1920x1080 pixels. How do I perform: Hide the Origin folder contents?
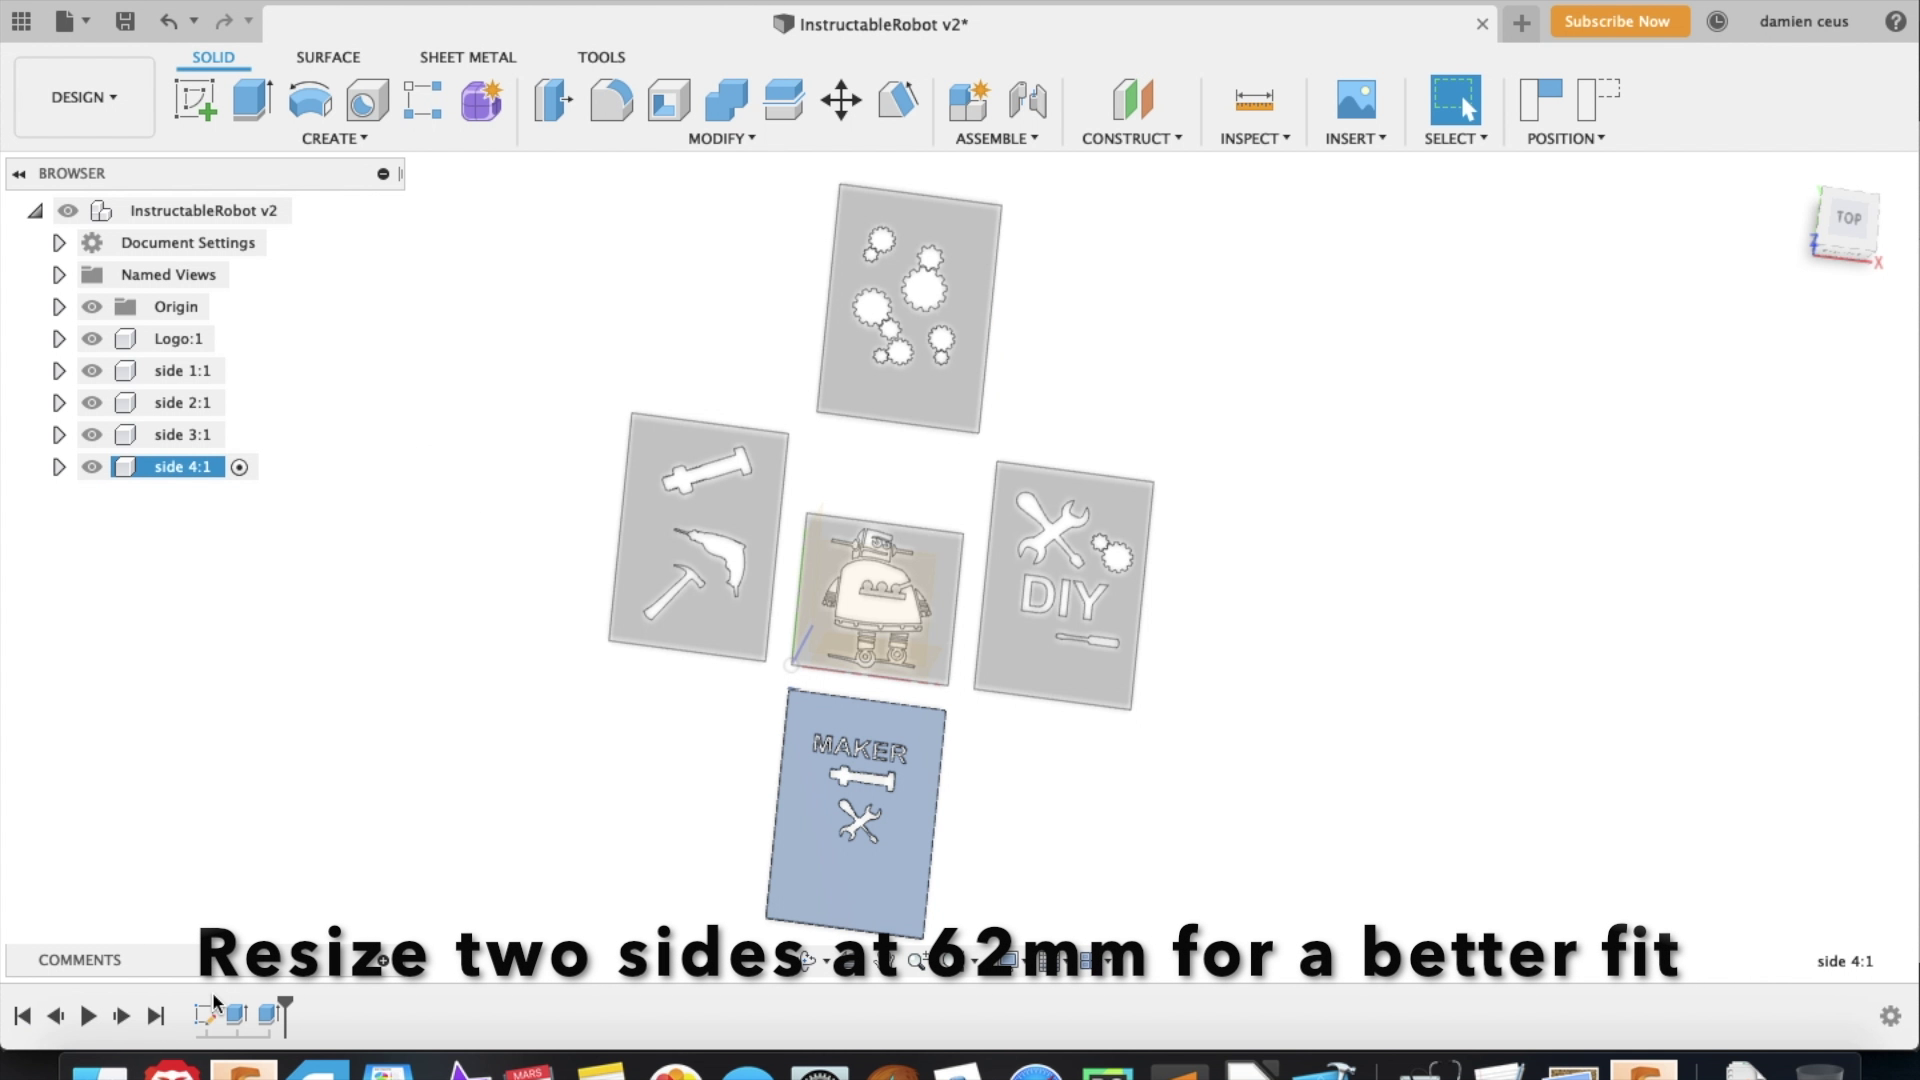pyautogui.click(x=92, y=306)
